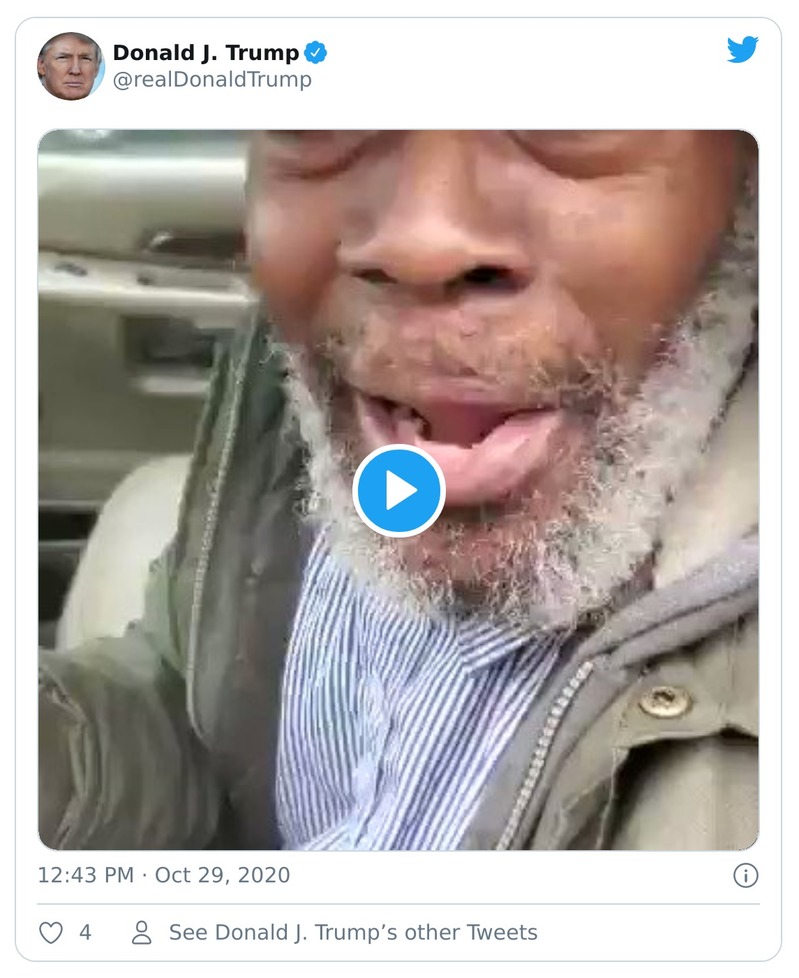Click the Donald J. Trump display name
Image resolution: width=799 pixels, height=978 pixels.
[205, 53]
